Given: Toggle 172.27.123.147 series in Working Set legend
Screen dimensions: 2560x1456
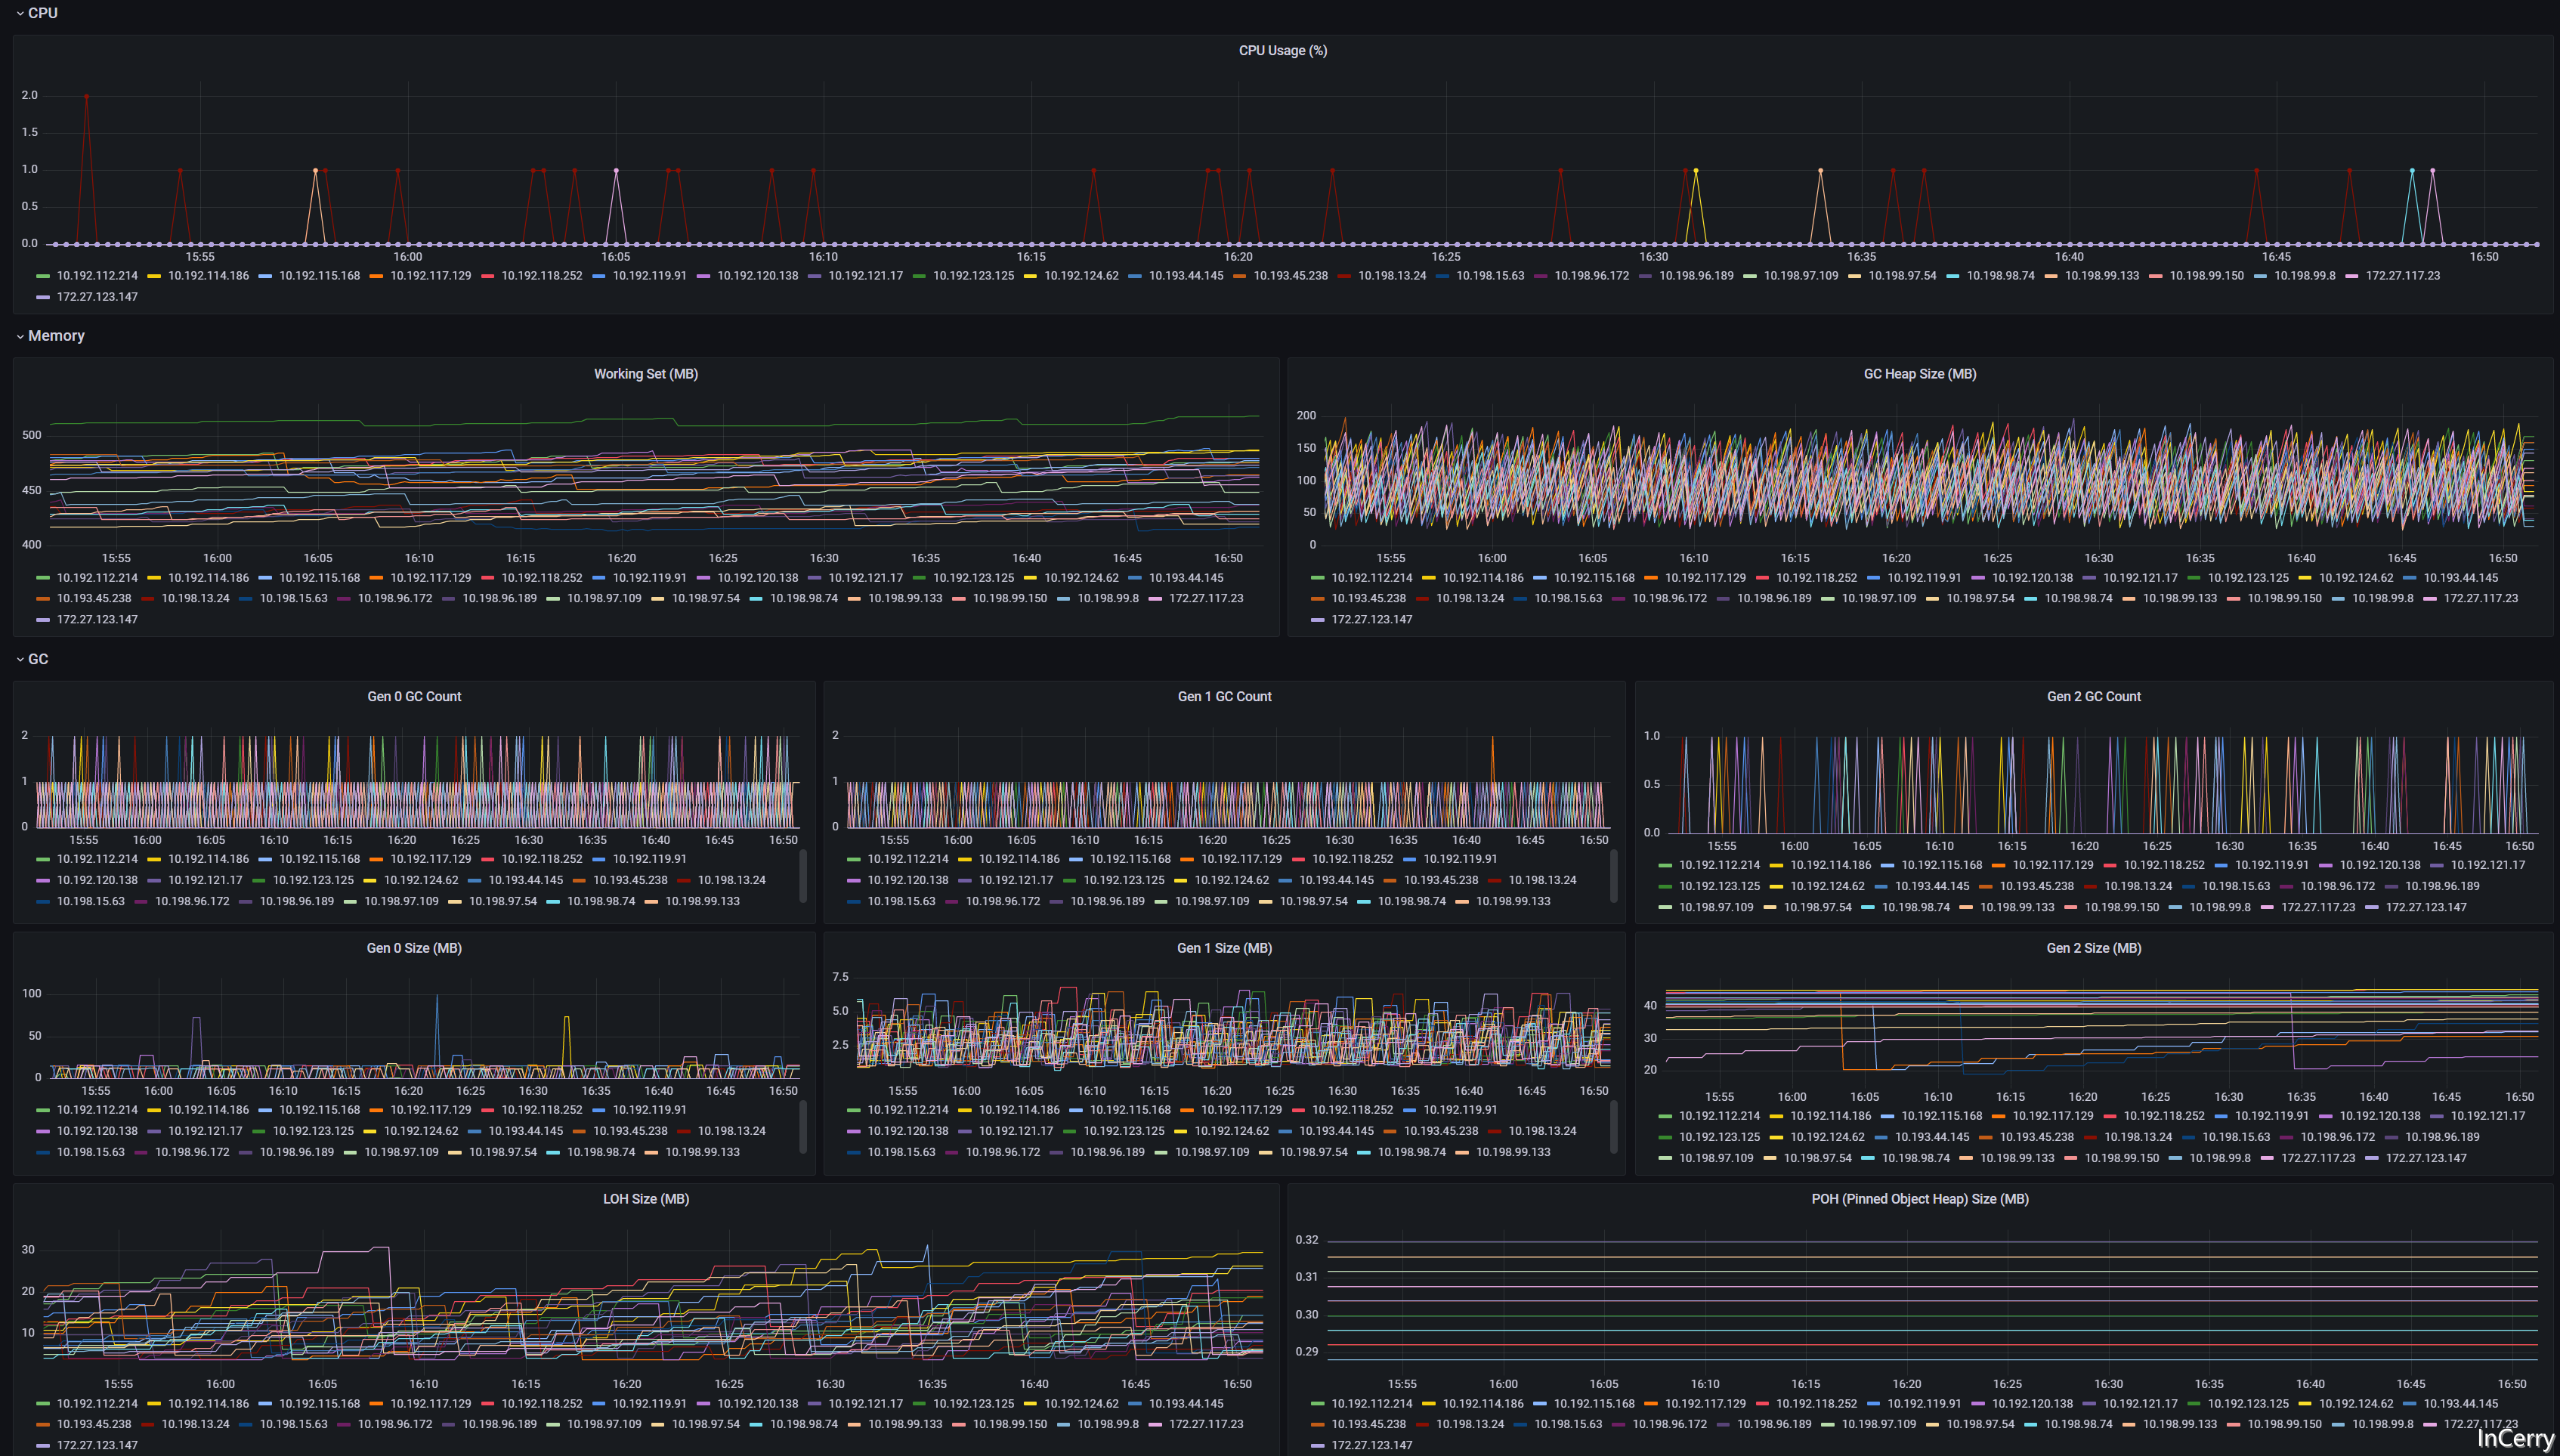Looking at the screenshot, I should click(97, 620).
